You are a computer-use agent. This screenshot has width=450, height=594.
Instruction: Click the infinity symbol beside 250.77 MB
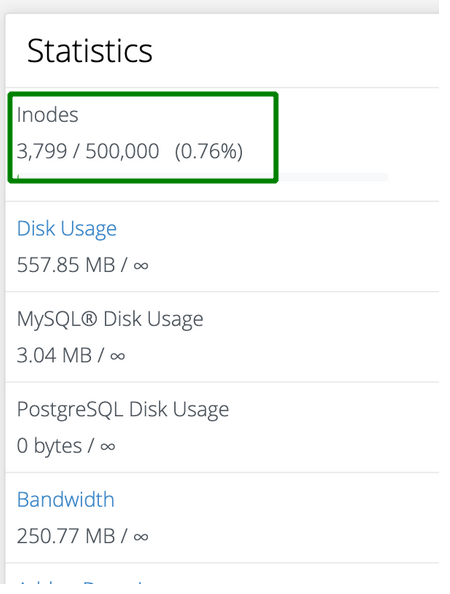coord(141,537)
